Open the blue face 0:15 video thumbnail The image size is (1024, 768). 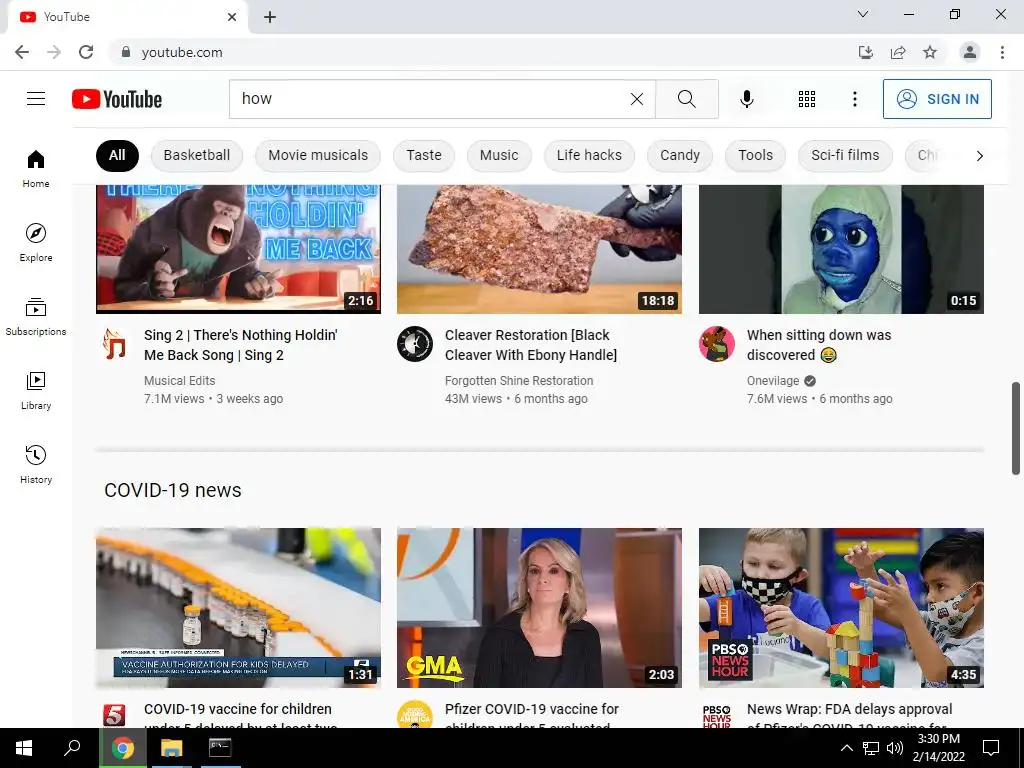pyautogui.click(x=841, y=249)
